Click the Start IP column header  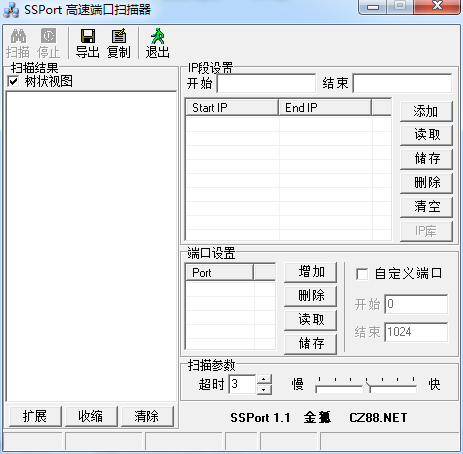(232, 108)
